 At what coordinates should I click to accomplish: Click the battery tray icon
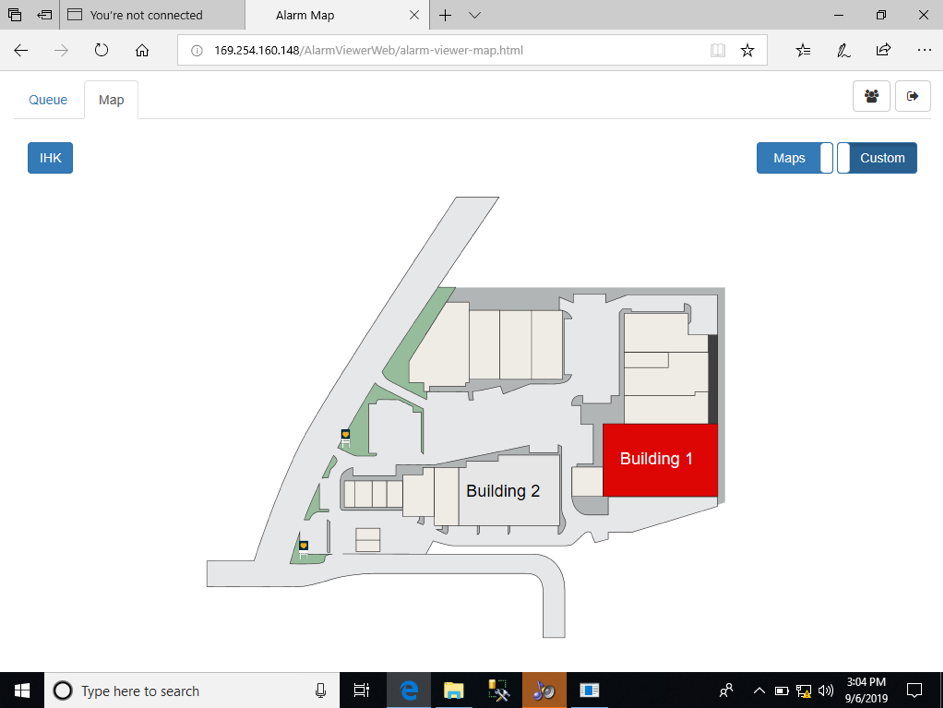pyautogui.click(x=781, y=691)
